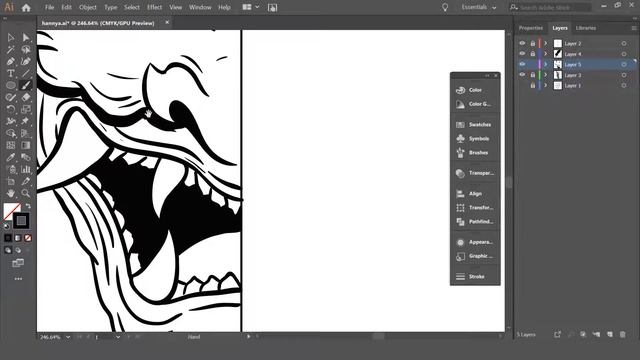Select the Rotate tool

11,109
